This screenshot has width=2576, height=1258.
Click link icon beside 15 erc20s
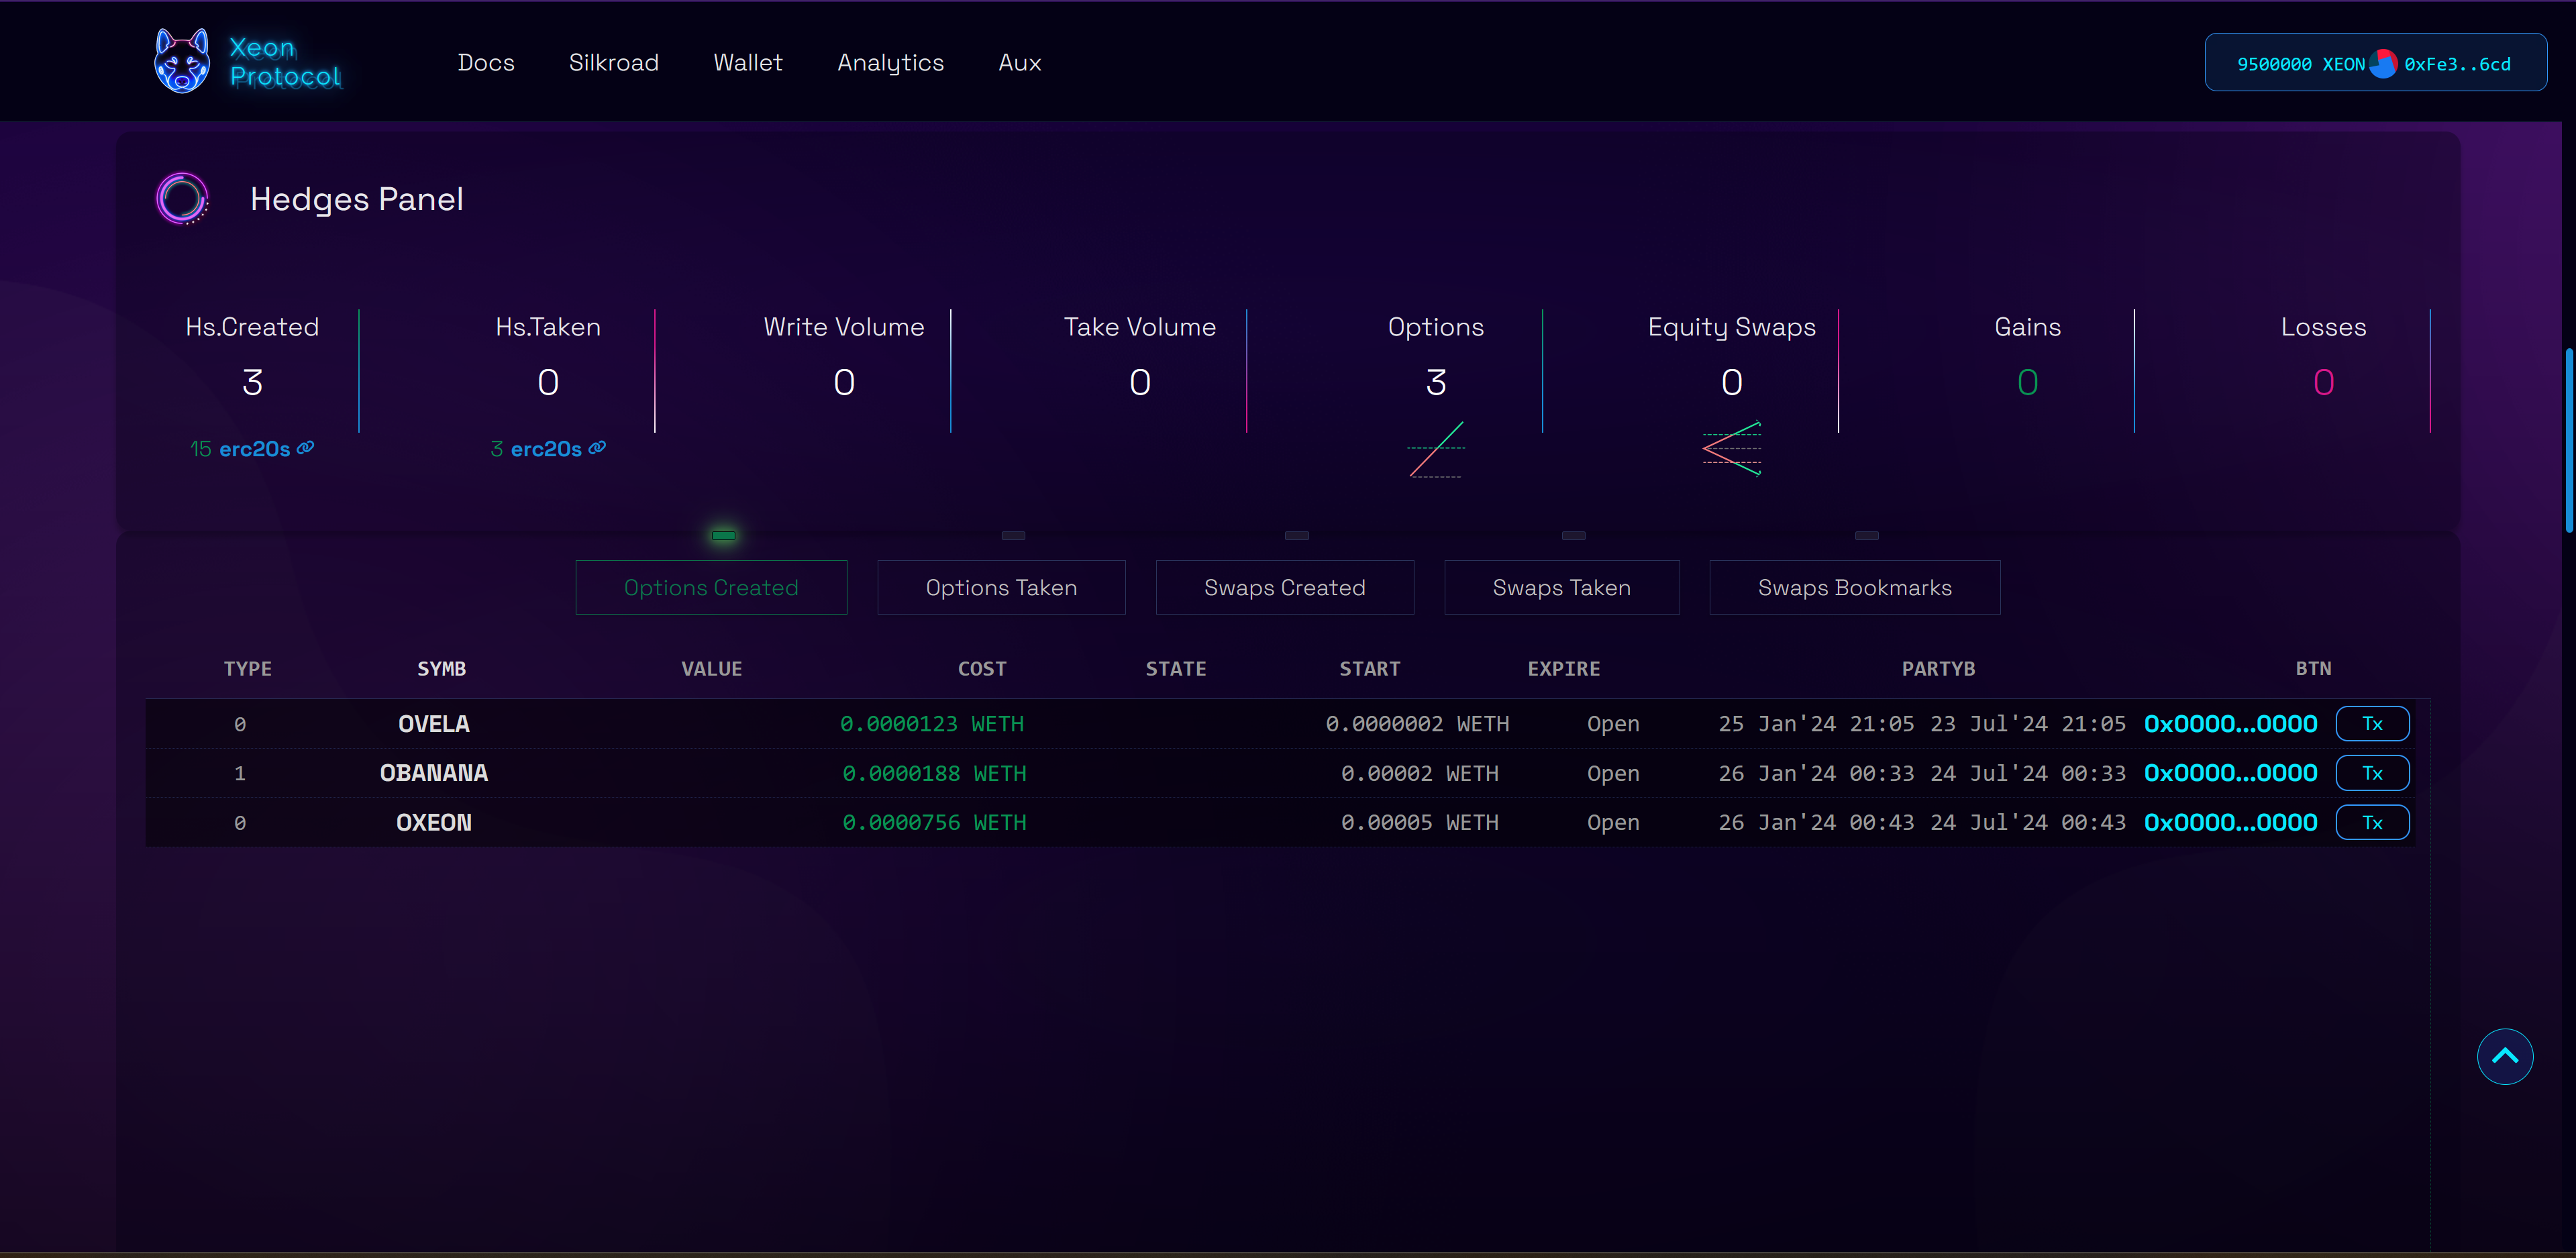pyautogui.click(x=306, y=448)
